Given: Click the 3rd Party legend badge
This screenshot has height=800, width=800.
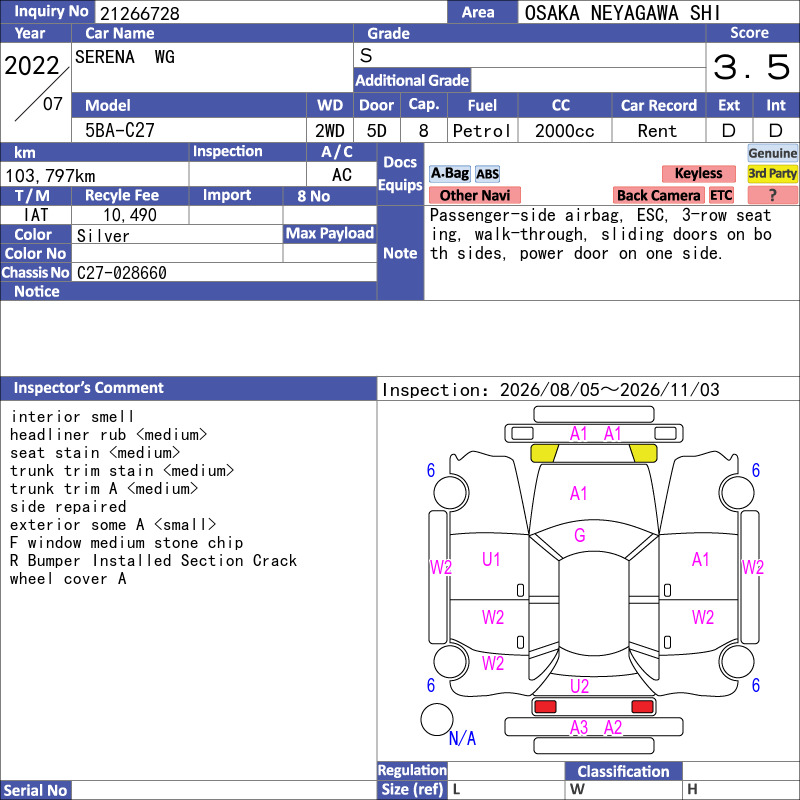Looking at the screenshot, I should coord(772,173).
